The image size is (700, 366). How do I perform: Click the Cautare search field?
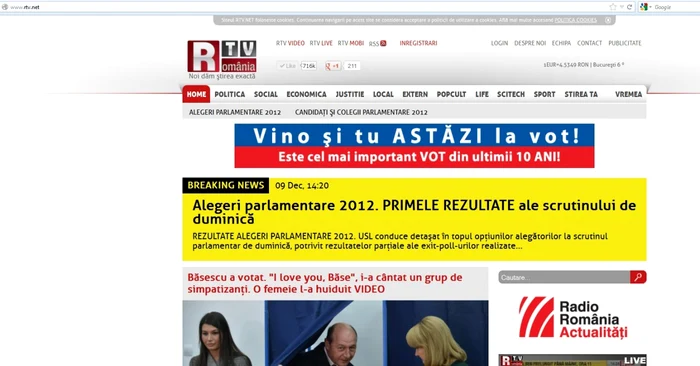coord(564,277)
